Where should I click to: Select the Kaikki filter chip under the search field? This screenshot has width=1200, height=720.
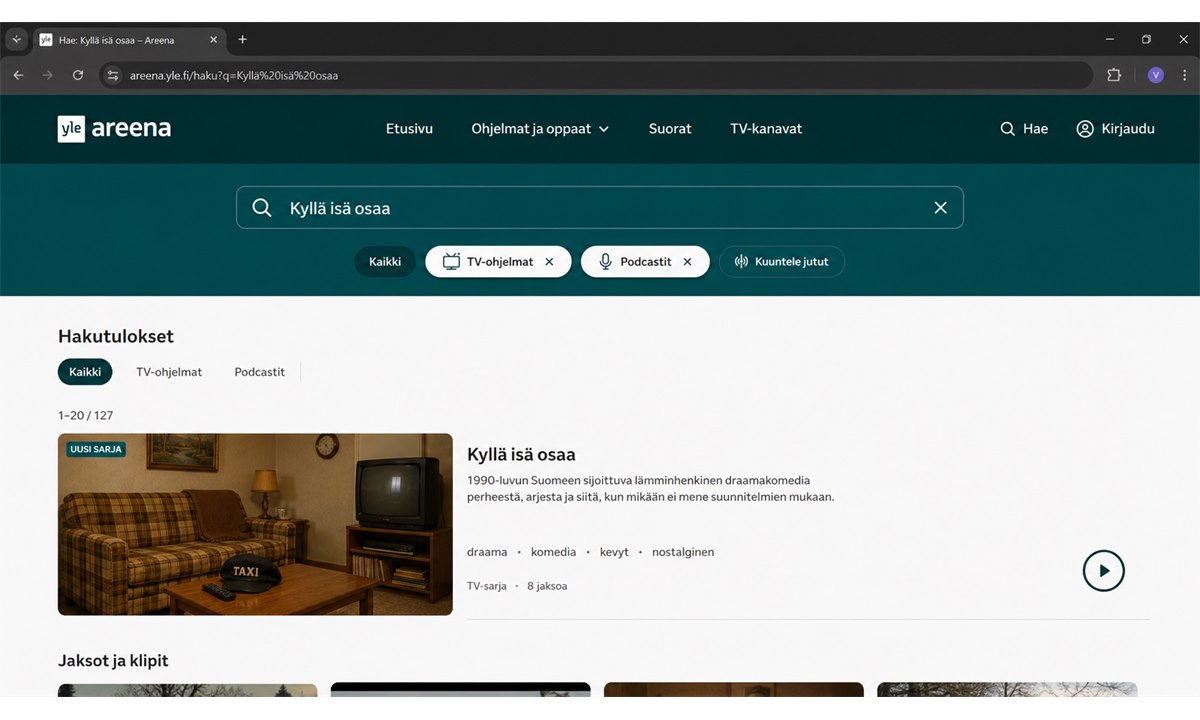coord(385,262)
